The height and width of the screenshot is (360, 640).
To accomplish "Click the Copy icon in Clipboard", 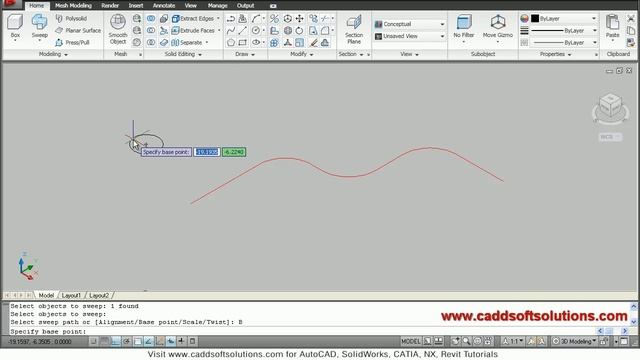I will [x=631, y=30].
